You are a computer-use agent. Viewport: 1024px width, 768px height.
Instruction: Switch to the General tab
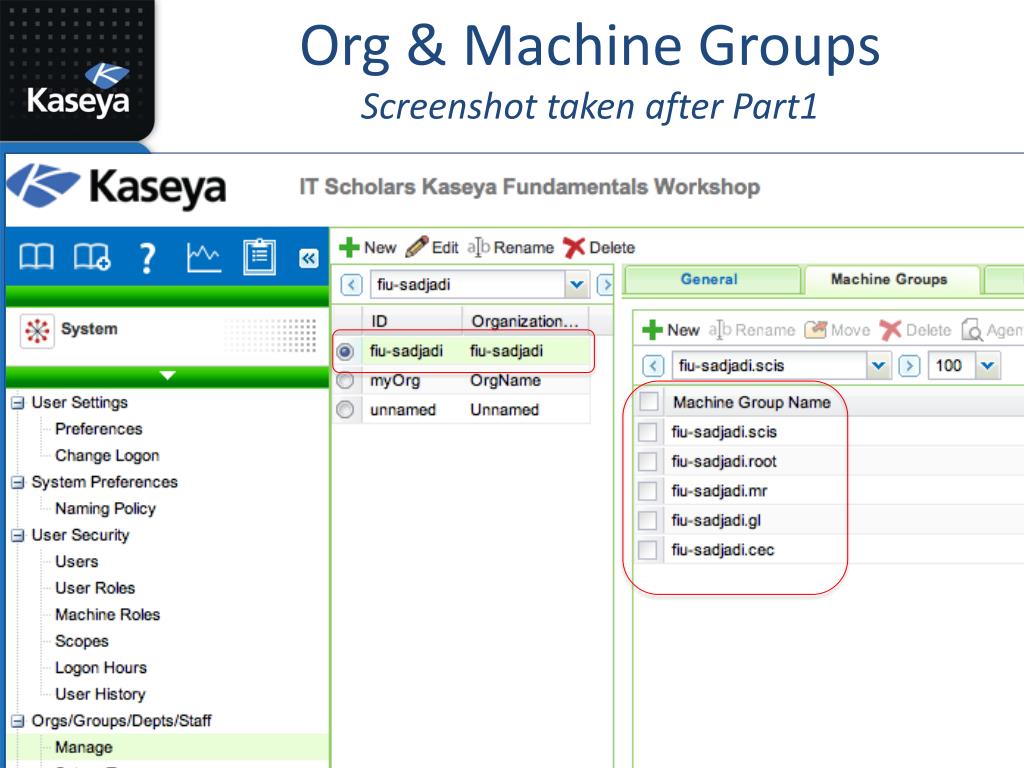click(x=711, y=280)
